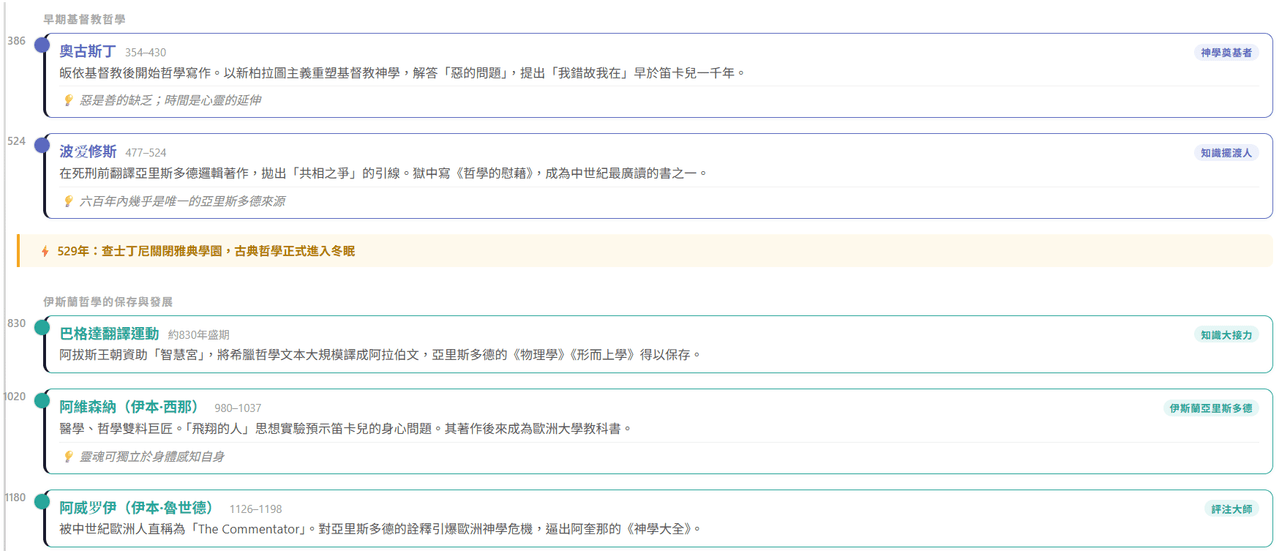Click the lightning icon in the 529年 banner

pos(45,251)
